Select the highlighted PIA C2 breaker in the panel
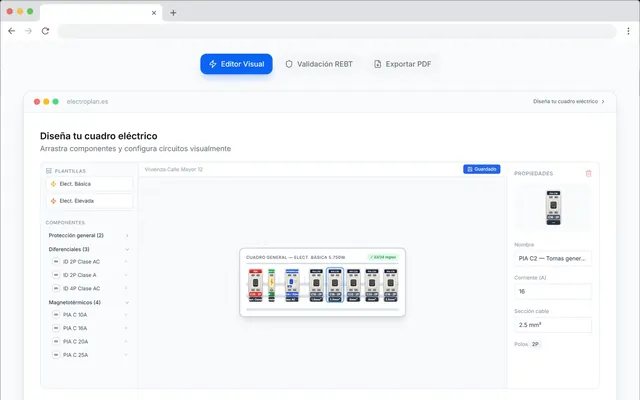The height and width of the screenshot is (400, 640). (335, 285)
